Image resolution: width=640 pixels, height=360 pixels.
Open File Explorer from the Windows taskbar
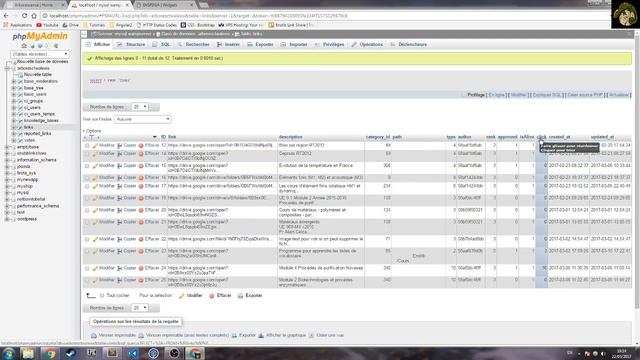tap(28, 353)
